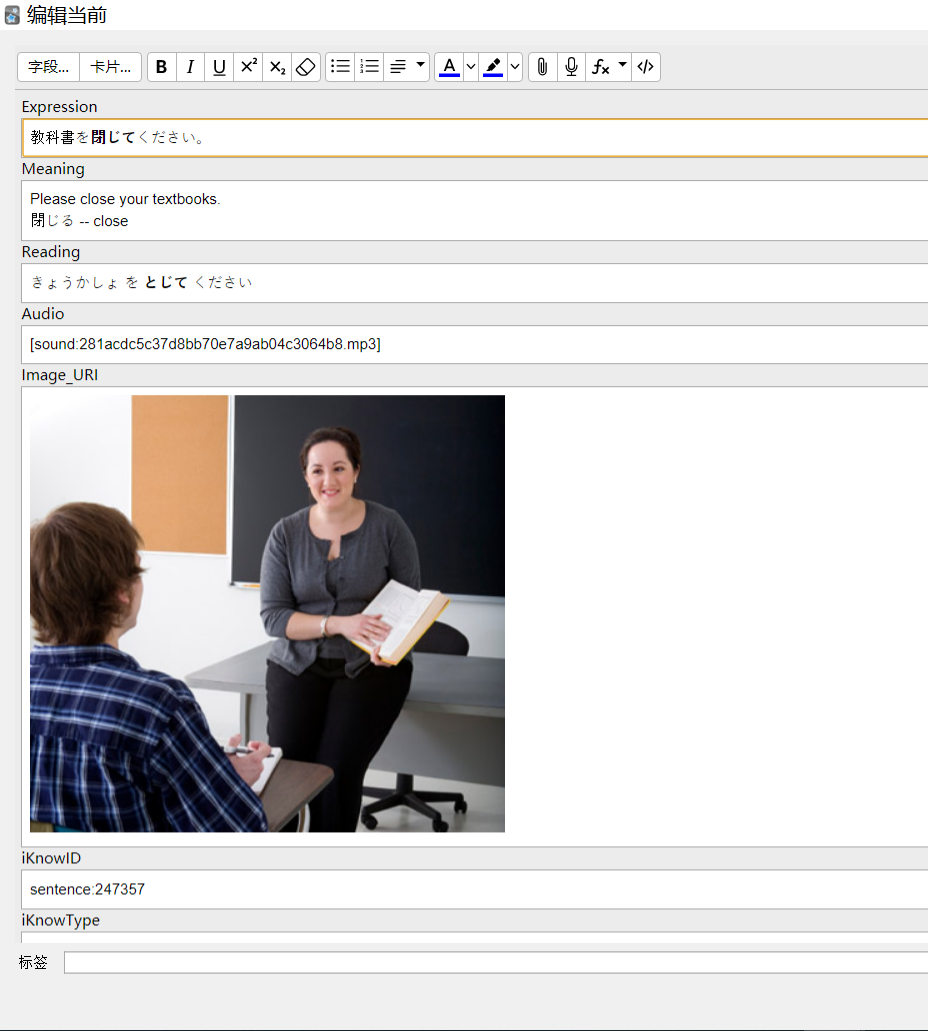
Task: Insert an ordered numbered list
Action: 370,67
